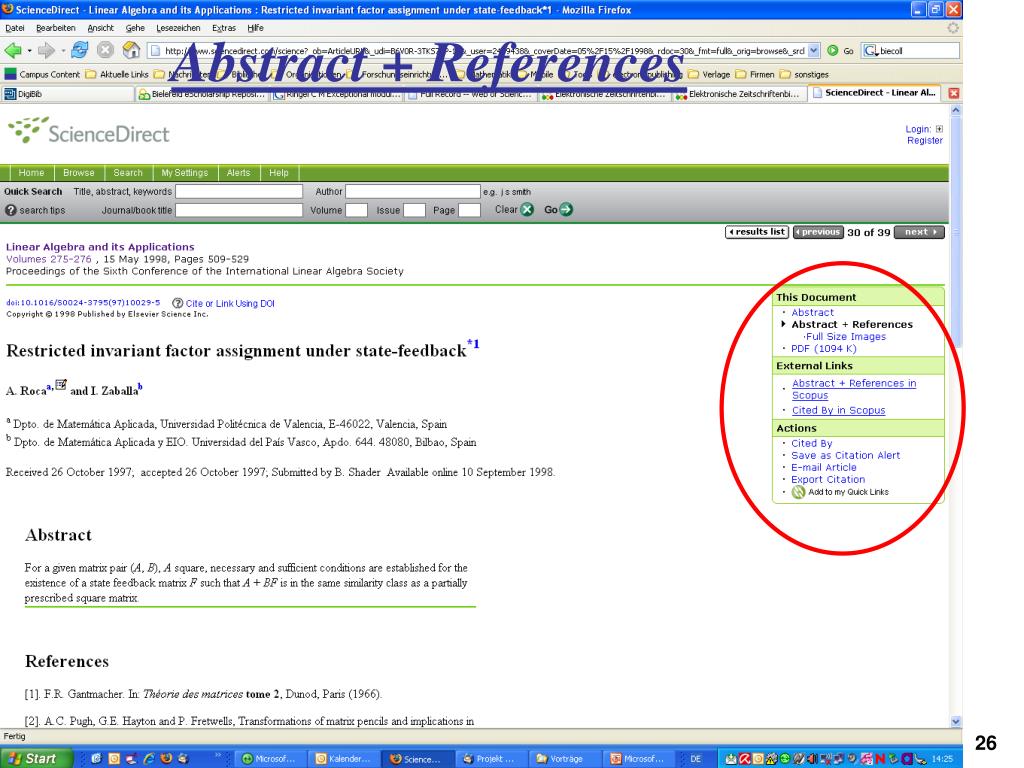Expand the address bar history dropdown
Image resolution: width=1024 pixels, height=768 pixels.
click(x=814, y=50)
